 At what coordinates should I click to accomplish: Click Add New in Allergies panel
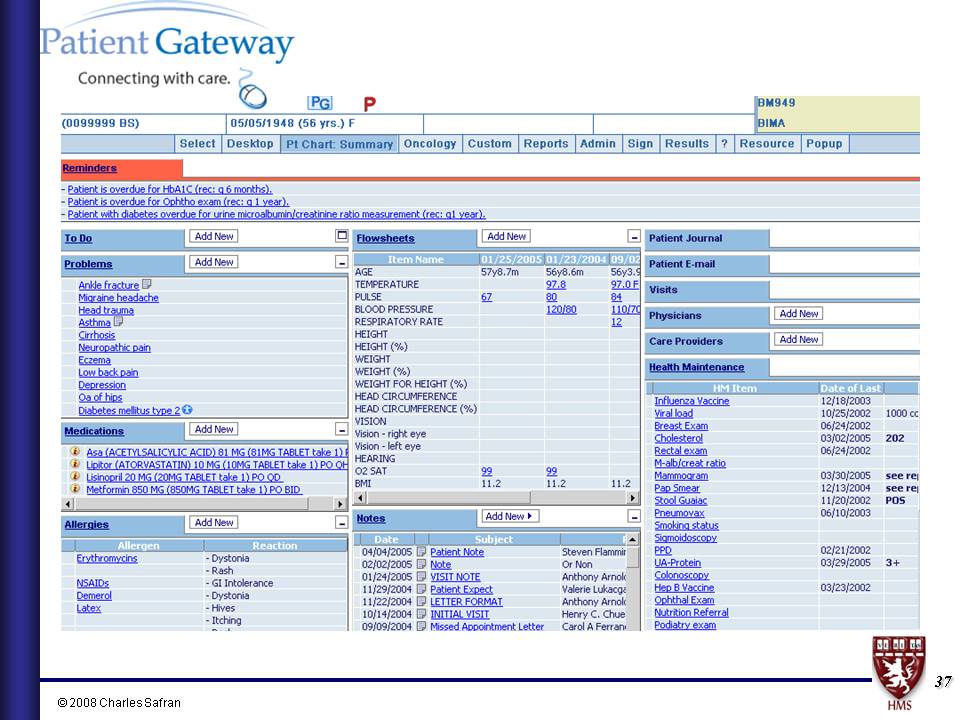tap(214, 522)
